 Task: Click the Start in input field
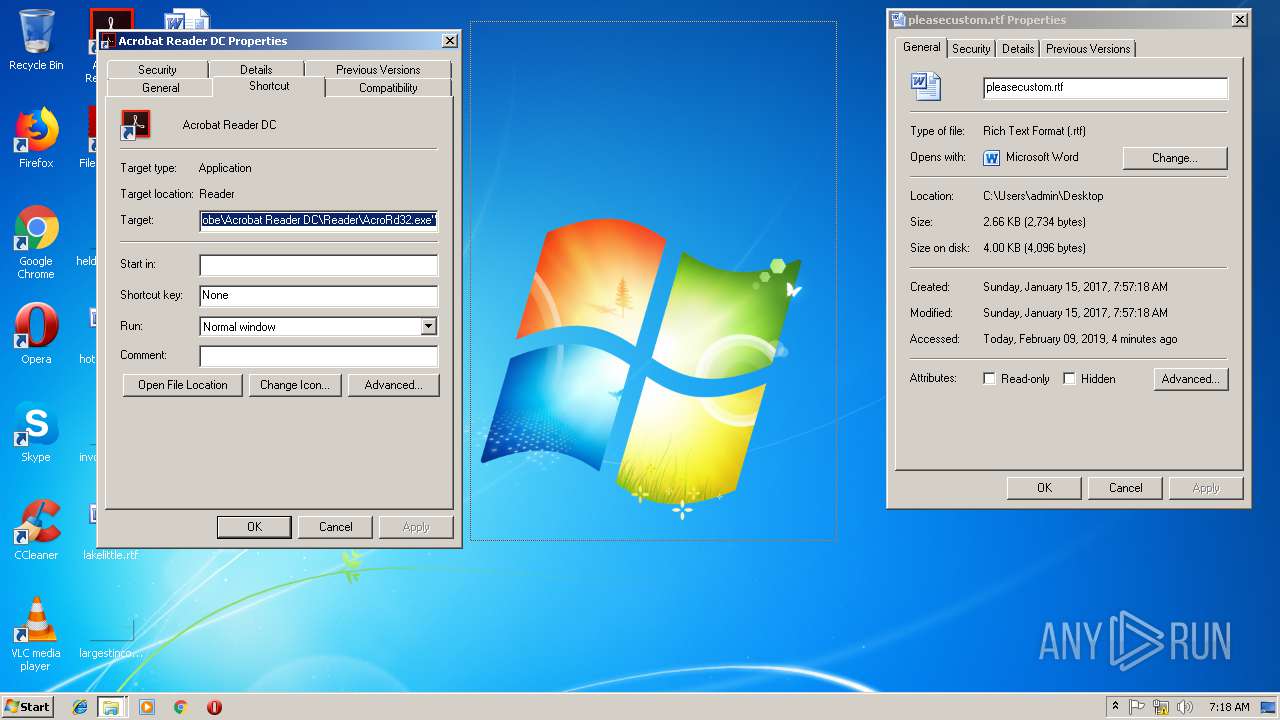tap(319, 265)
